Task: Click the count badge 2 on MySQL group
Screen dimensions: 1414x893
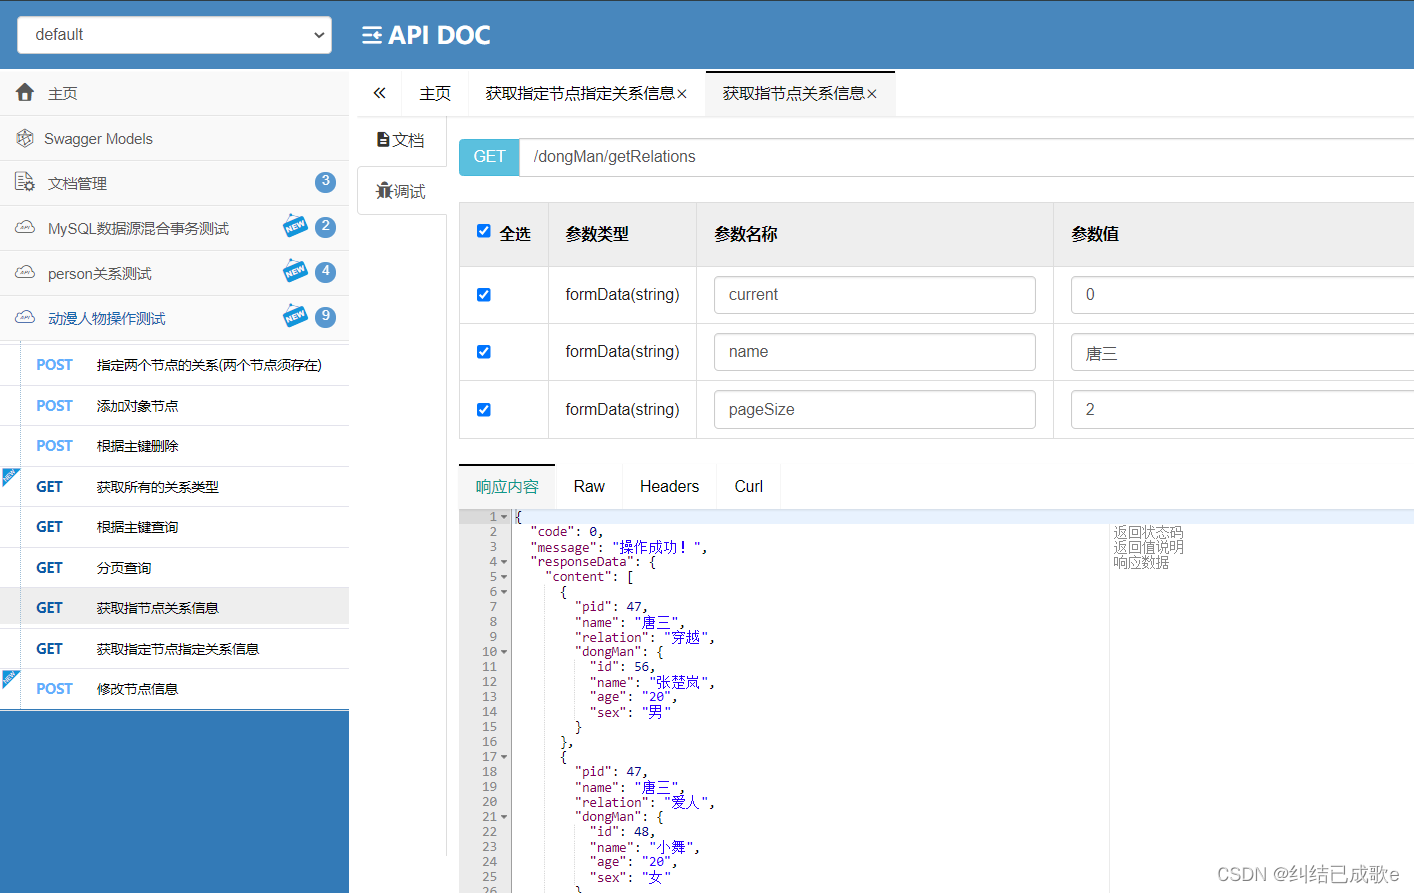Action: (x=325, y=227)
